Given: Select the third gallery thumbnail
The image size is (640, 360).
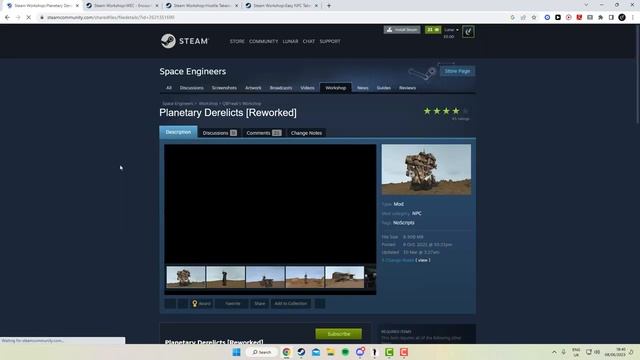Looking at the screenshot, I should (x=265, y=277).
